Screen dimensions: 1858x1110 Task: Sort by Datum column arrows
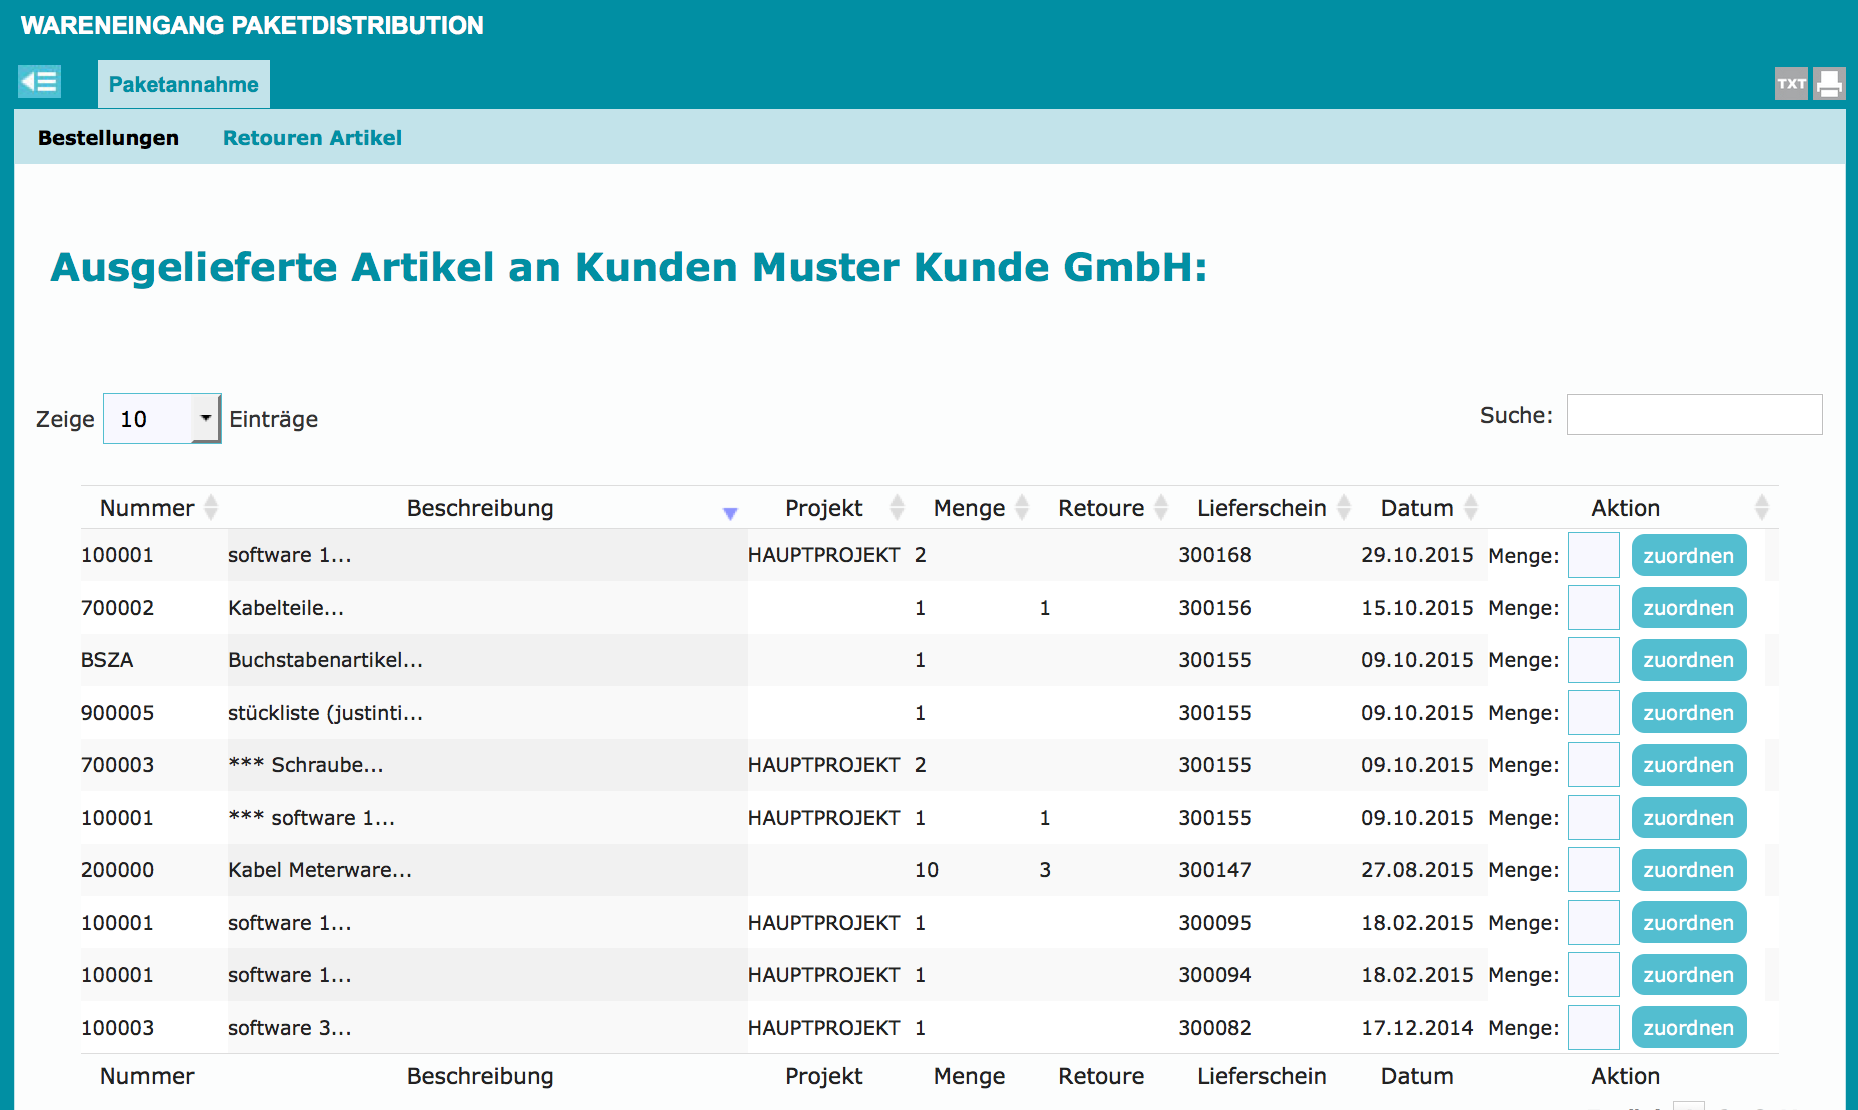(x=1471, y=508)
